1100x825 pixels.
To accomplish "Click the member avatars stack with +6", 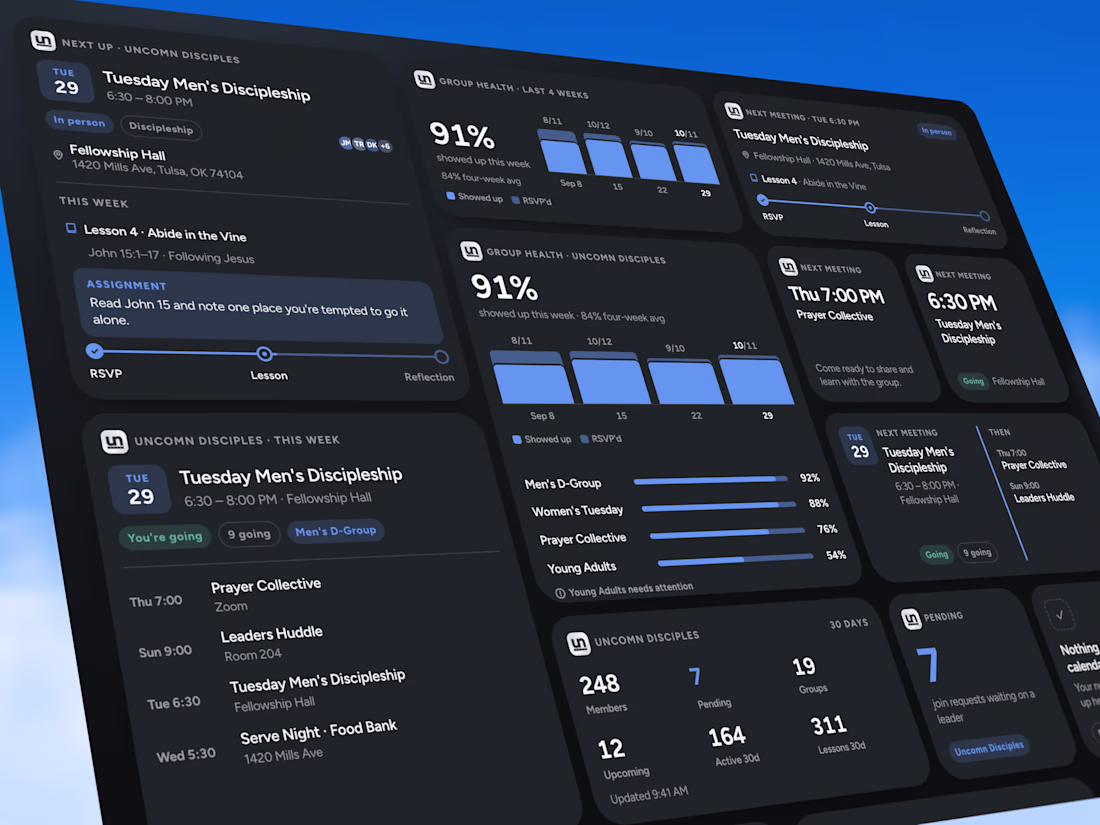I will coord(365,145).
